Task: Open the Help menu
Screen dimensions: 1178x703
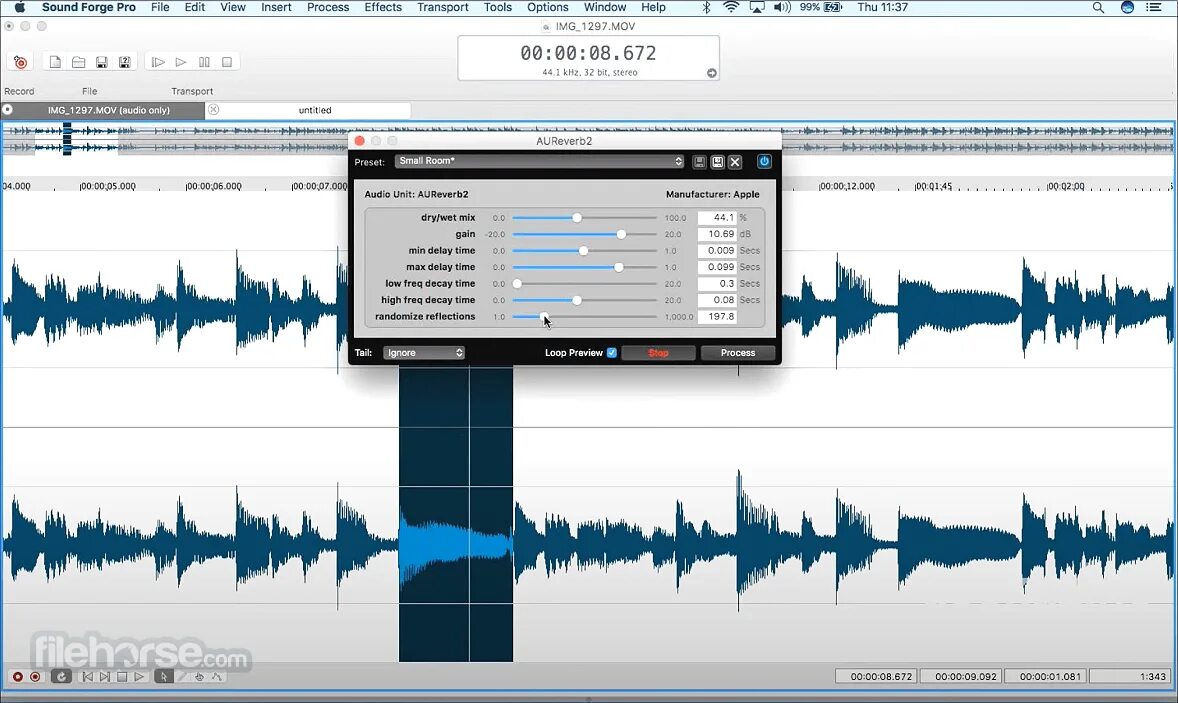Action: point(653,8)
